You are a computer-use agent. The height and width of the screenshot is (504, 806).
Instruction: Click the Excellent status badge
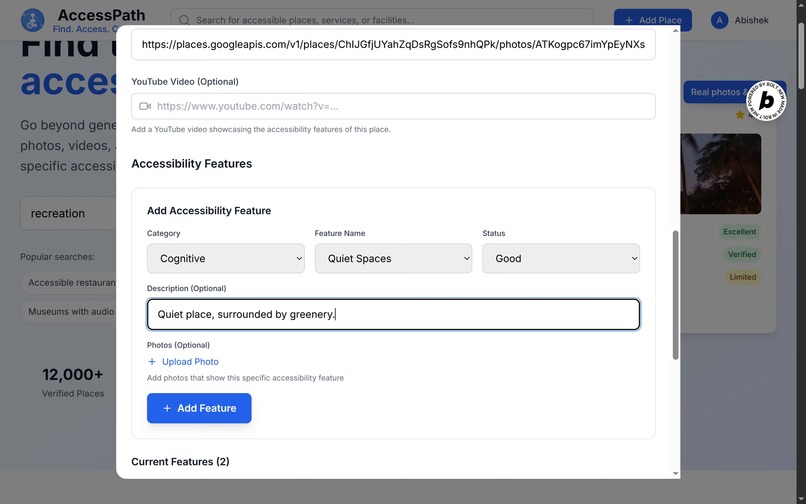point(740,231)
